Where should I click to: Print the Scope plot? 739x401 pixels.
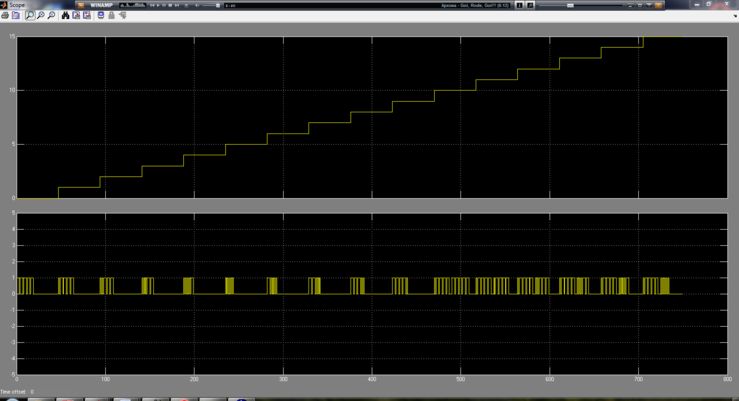[5, 16]
